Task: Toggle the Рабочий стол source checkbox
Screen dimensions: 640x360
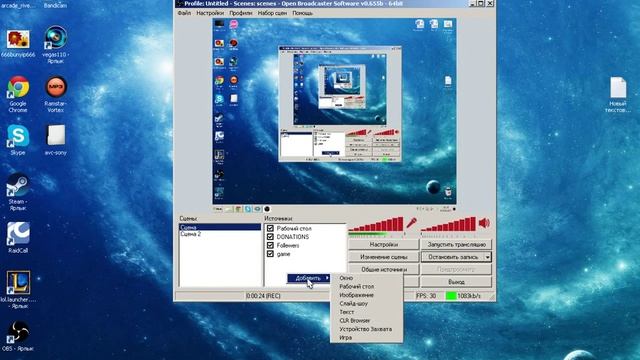Action: (270, 228)
